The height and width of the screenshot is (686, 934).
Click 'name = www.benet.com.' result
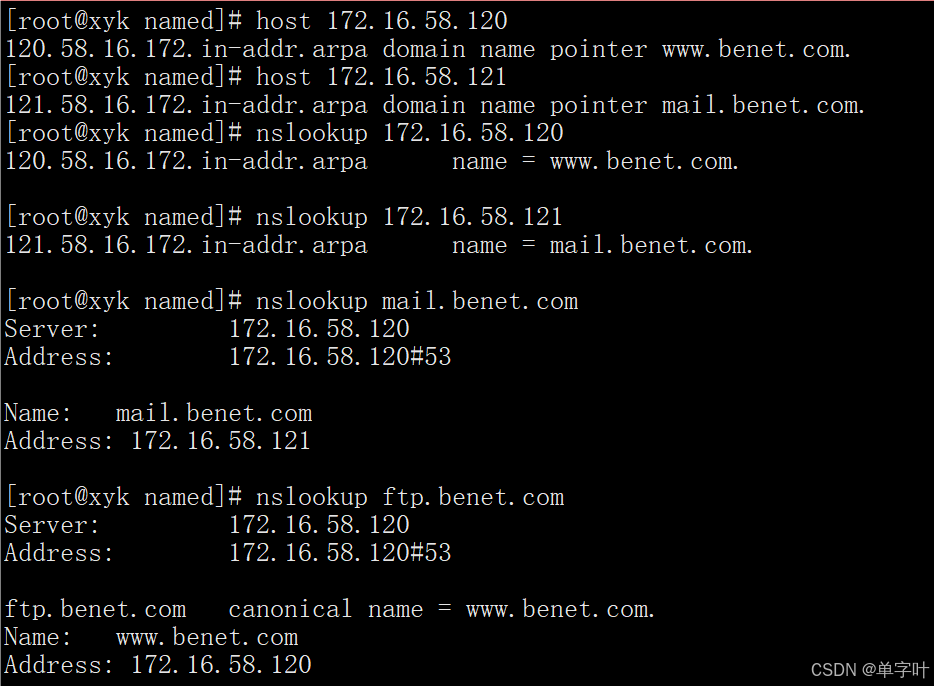tap(595, 161)
